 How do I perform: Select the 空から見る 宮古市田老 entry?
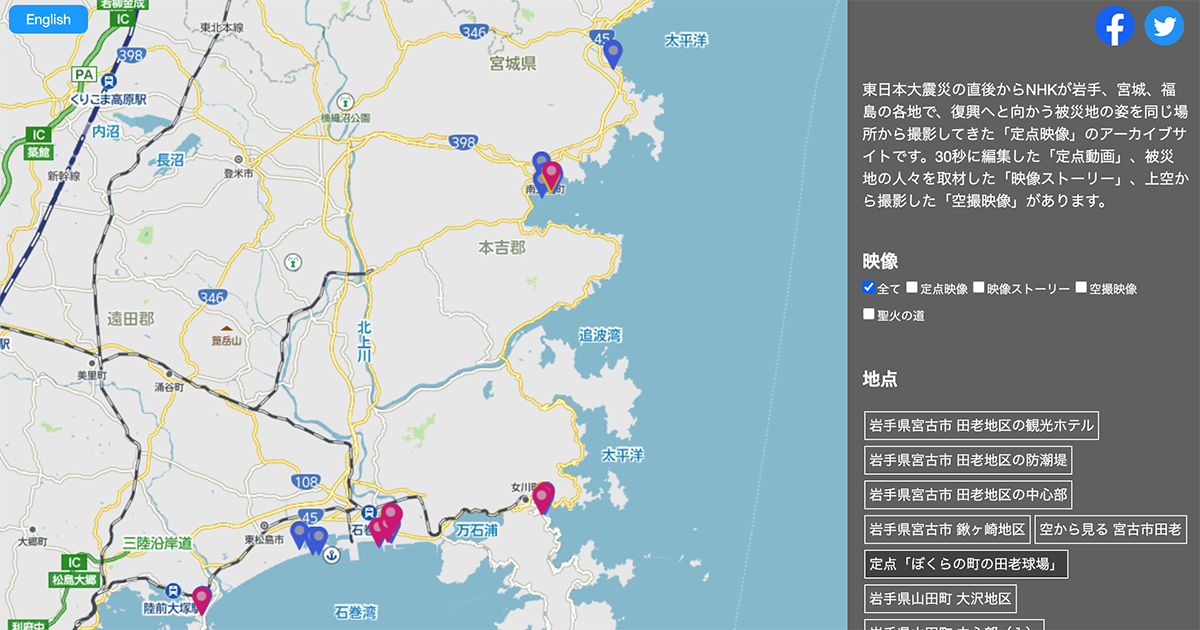coord(1110,529)
